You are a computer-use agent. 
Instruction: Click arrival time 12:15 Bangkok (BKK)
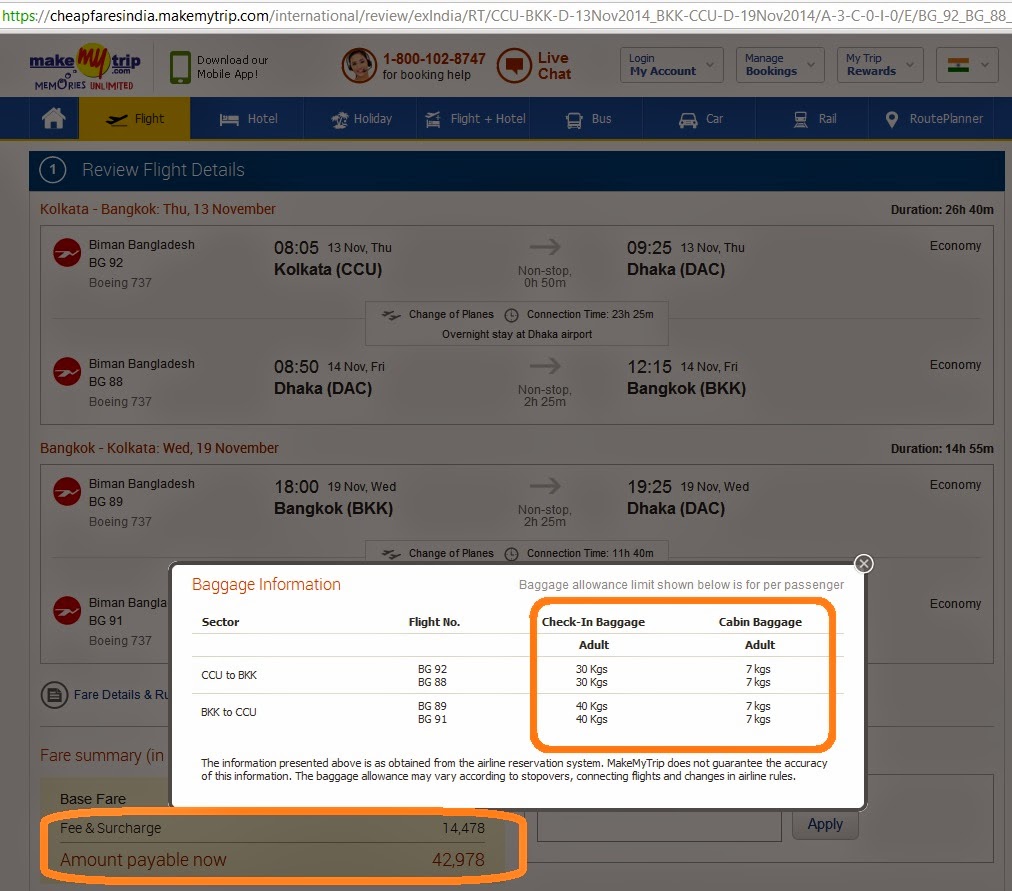pyautogui.click(x=649, y=367)
